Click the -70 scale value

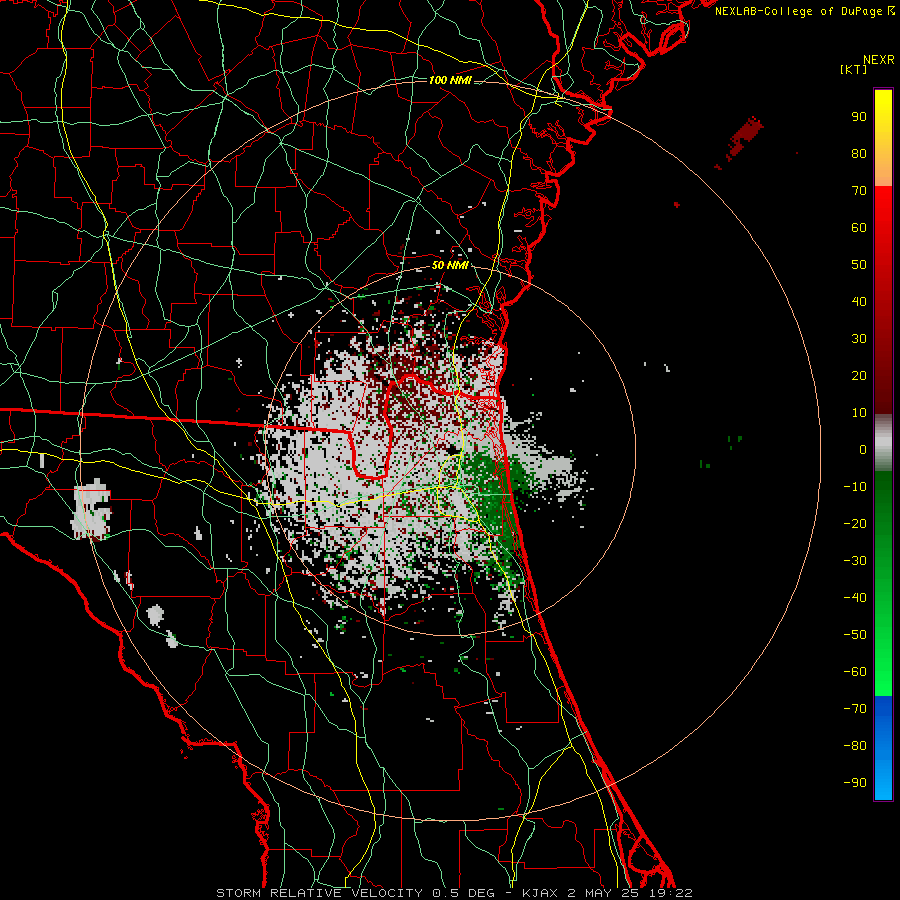[855, 709]
